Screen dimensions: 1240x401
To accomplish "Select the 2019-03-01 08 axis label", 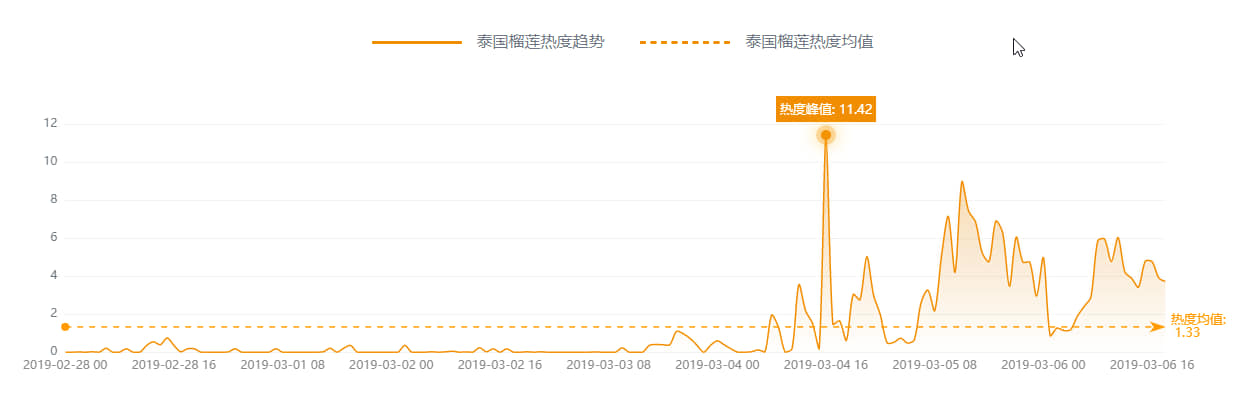I will 283,365.
